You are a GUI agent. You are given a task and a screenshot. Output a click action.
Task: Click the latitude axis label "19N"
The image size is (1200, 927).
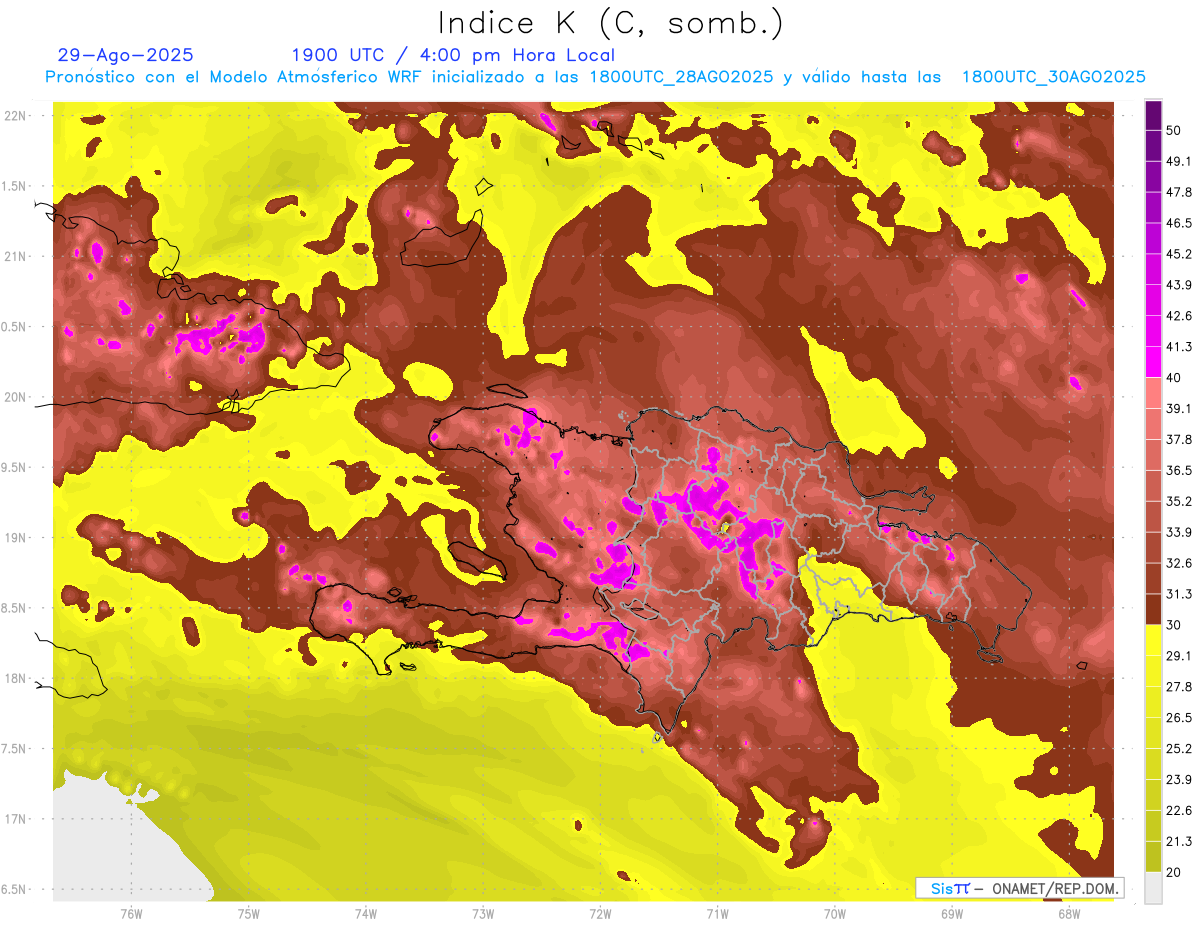pos(15,538)
